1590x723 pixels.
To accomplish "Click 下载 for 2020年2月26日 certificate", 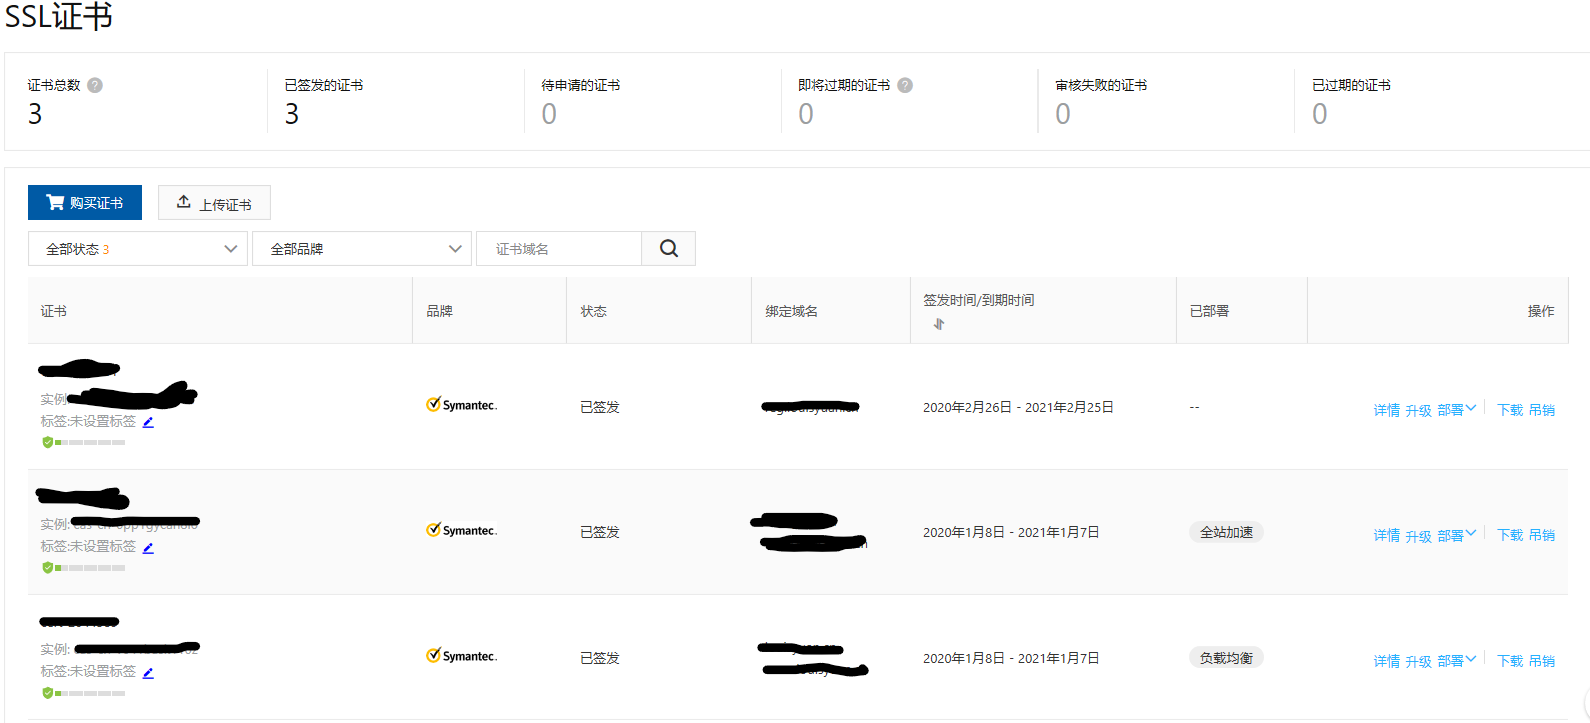I will click(x=1510, y=410).
